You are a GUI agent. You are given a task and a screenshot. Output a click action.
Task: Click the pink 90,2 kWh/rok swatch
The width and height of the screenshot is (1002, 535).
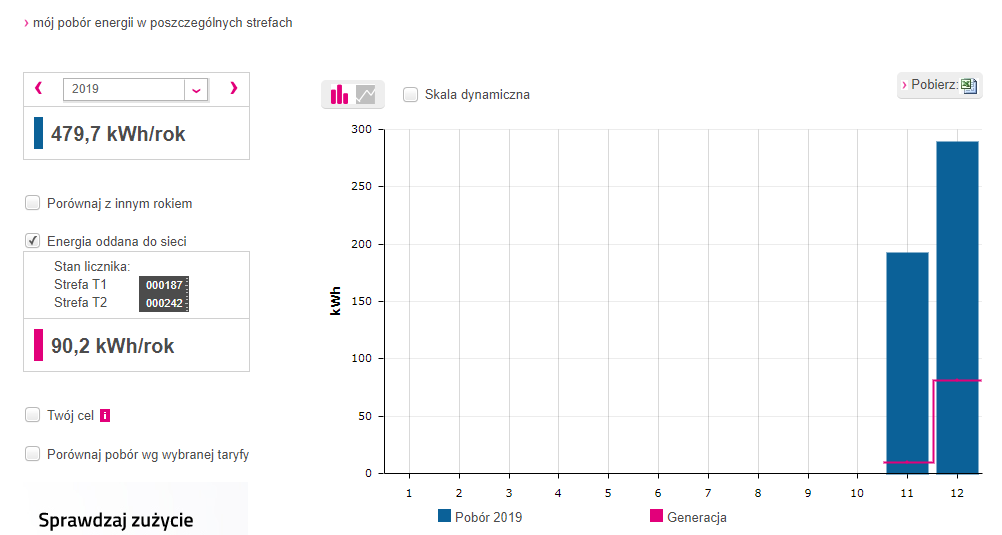click(x=39, y=345)
